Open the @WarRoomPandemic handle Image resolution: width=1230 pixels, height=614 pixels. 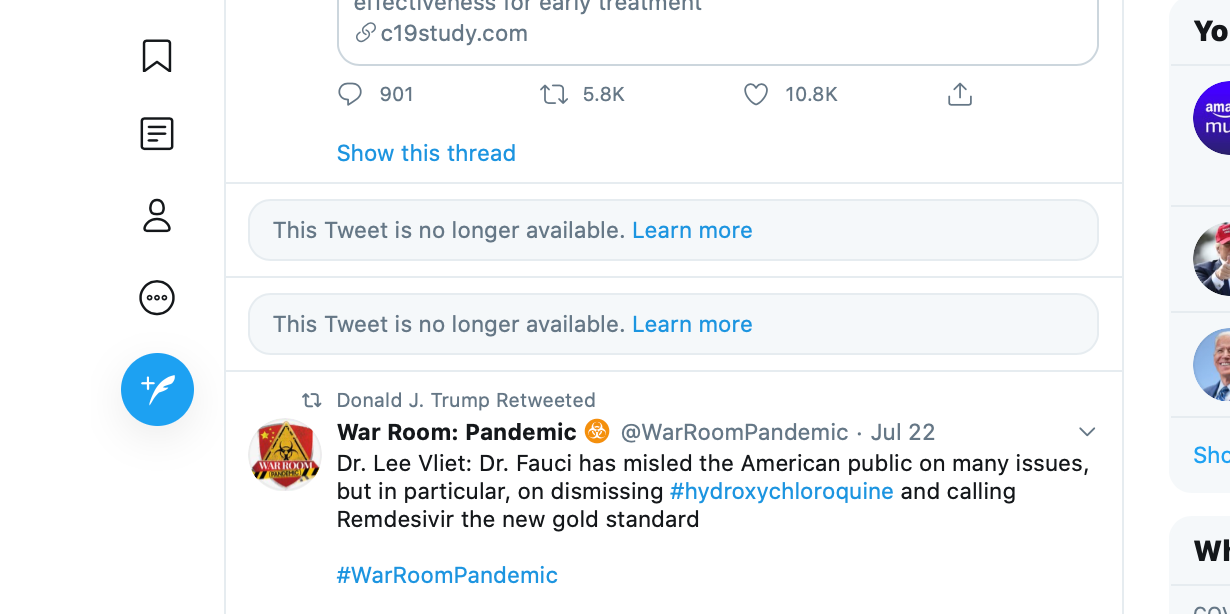click(x=734, y=432)
